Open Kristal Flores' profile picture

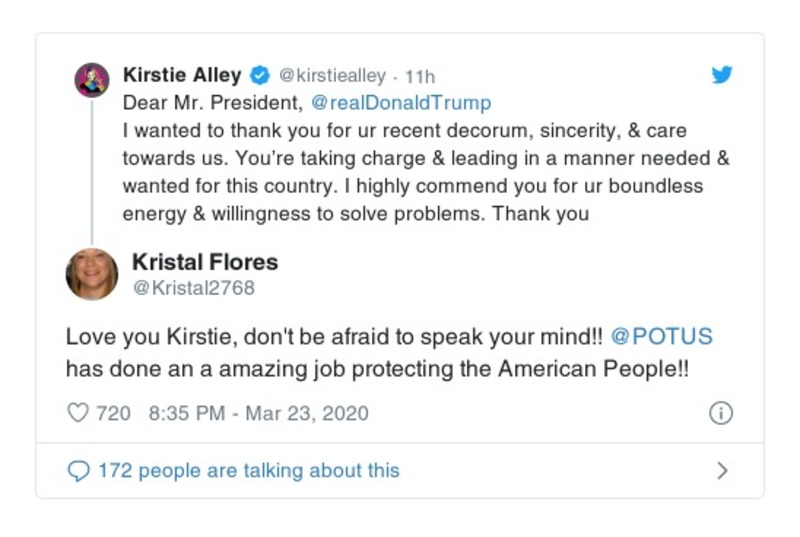click(92, 274)
